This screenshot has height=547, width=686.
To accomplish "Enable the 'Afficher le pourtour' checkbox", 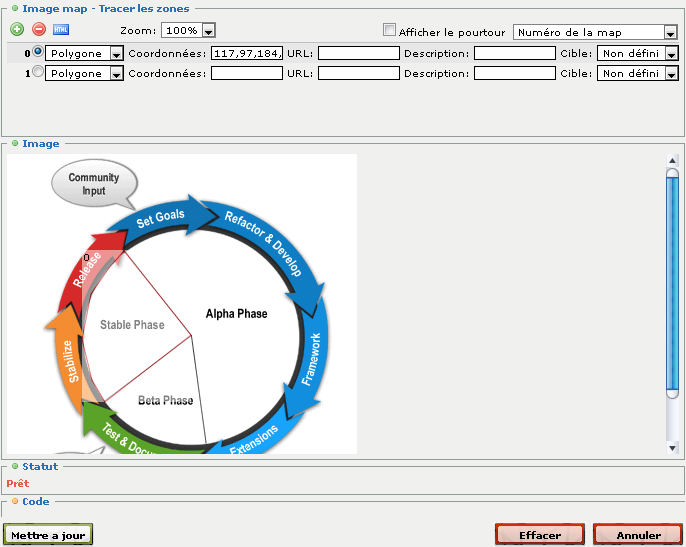I will (x=390, y=31).
